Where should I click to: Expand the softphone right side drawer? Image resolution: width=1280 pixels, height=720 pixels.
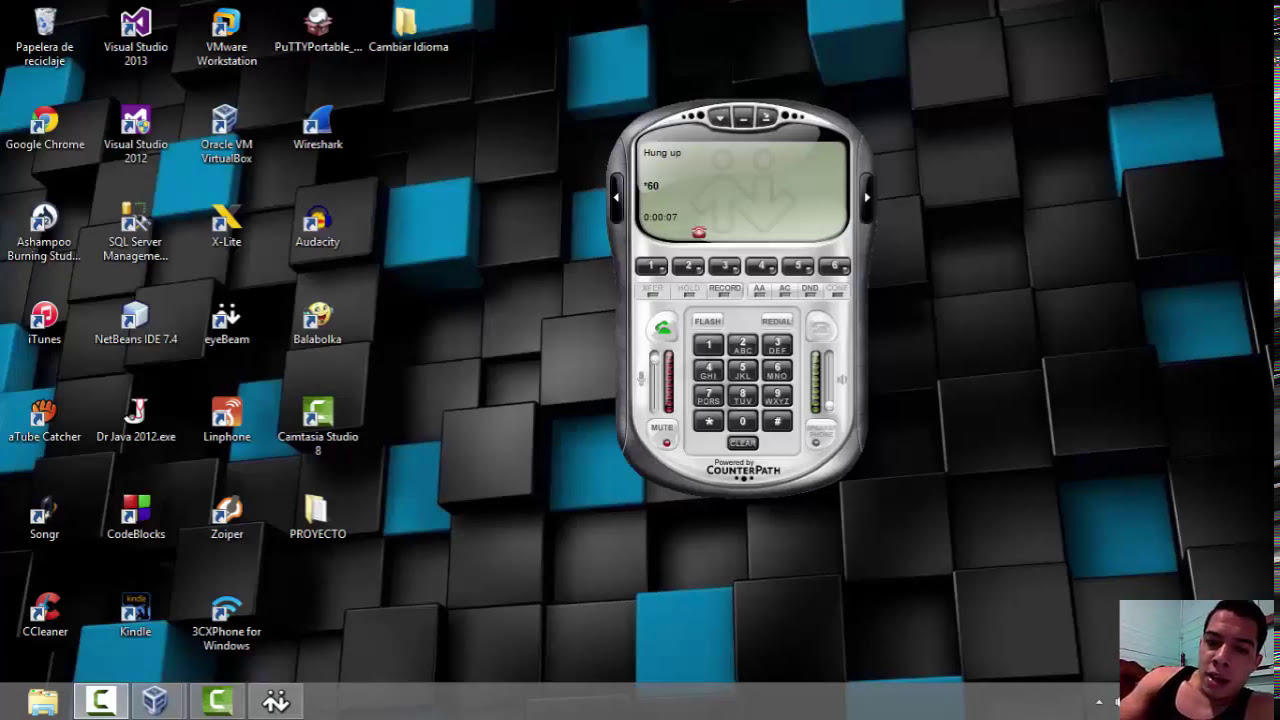click(x=867, y=197)
